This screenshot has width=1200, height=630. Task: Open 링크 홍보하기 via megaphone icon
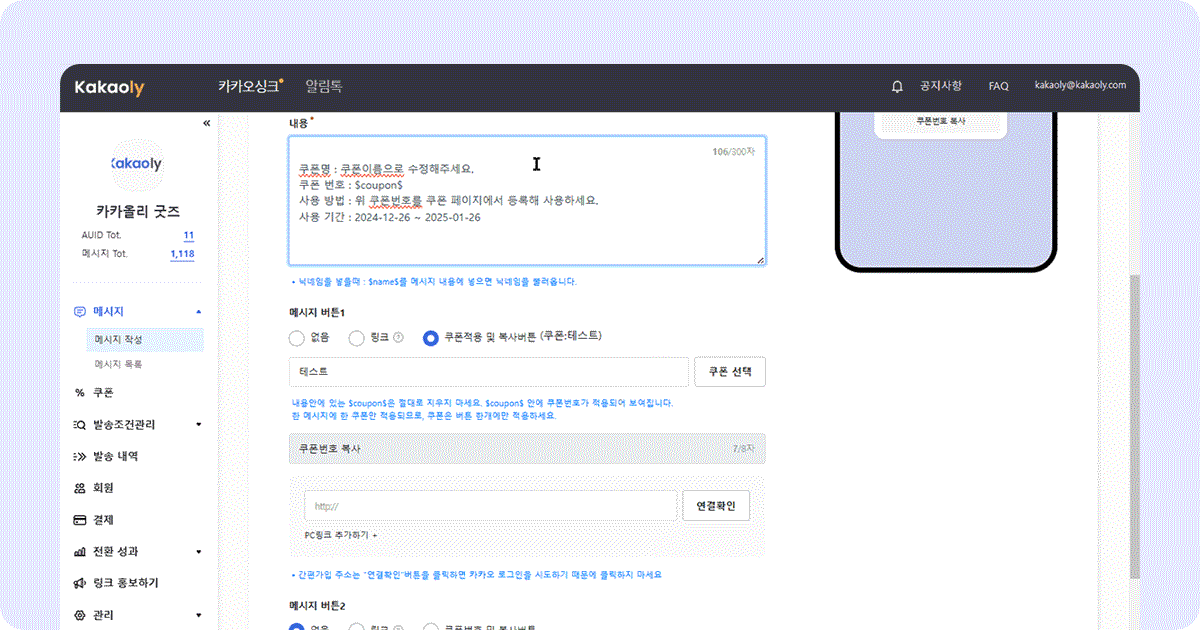[80, 583]
